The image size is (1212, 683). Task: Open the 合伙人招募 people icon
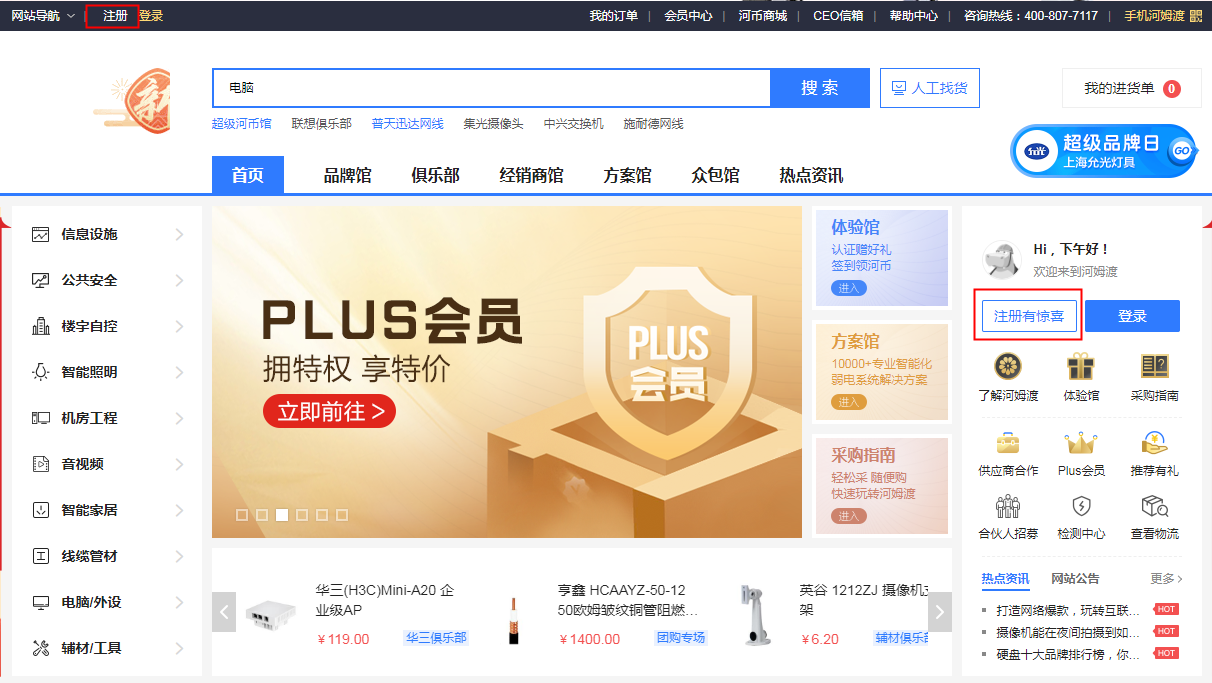click(x=1008, y=506)
